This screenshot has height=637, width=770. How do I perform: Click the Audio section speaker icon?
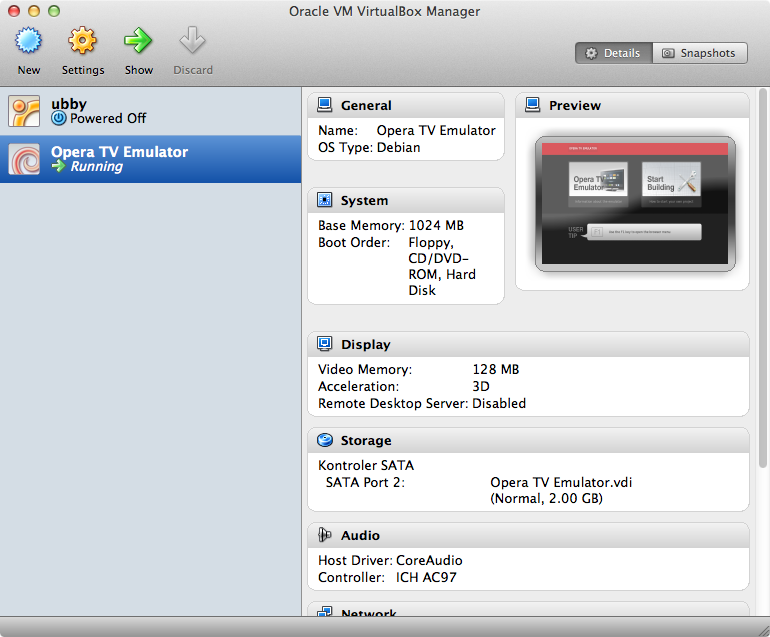[x=324, y=535]
